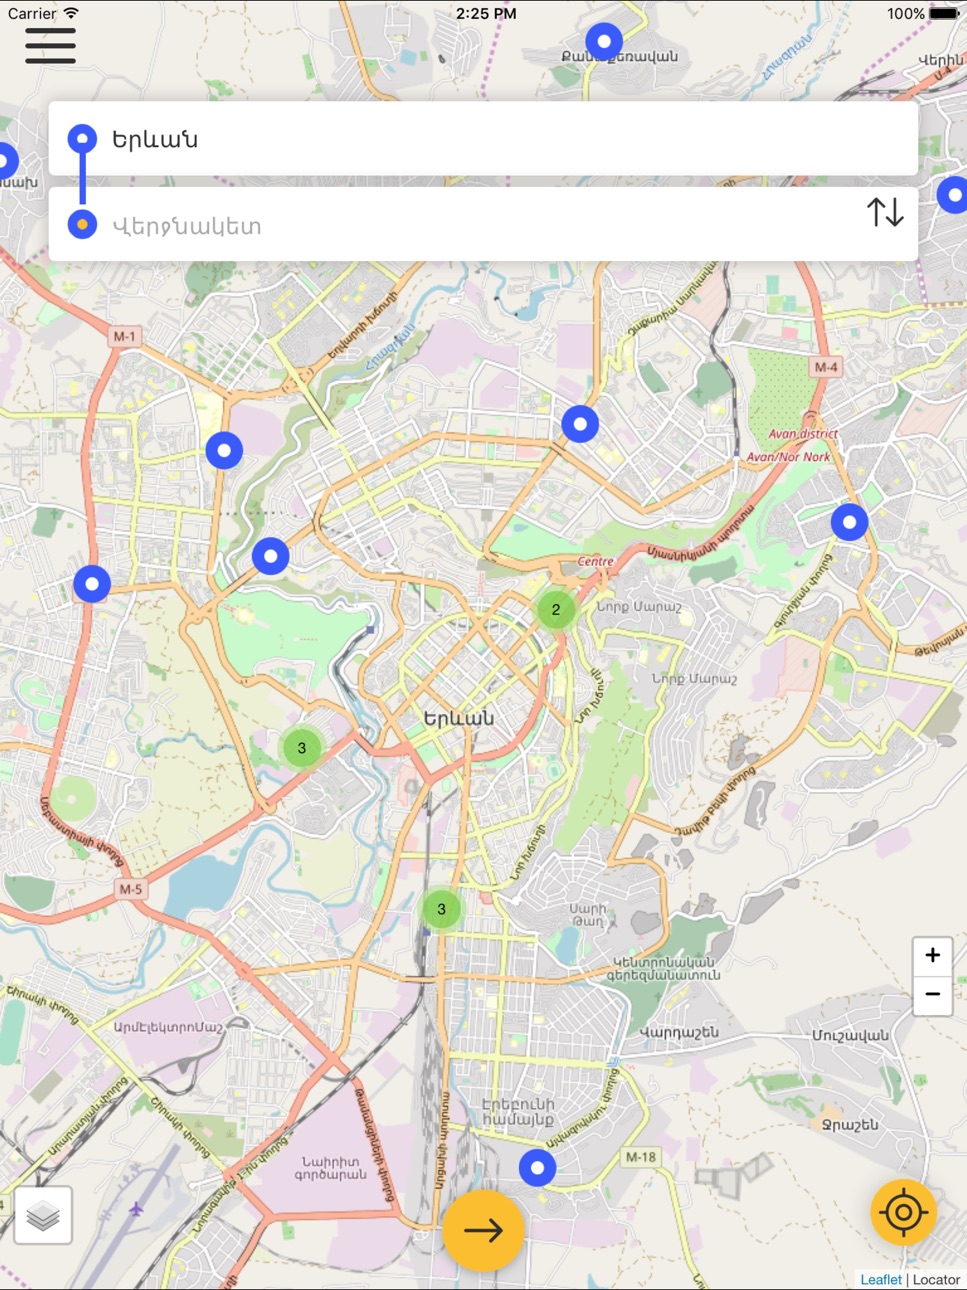Tap the Centre label on map

[595, 561]
